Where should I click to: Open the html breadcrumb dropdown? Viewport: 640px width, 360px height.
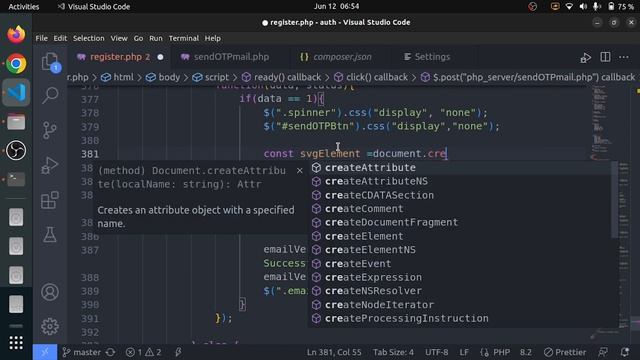pyautogui.click(x=118, y=77)
